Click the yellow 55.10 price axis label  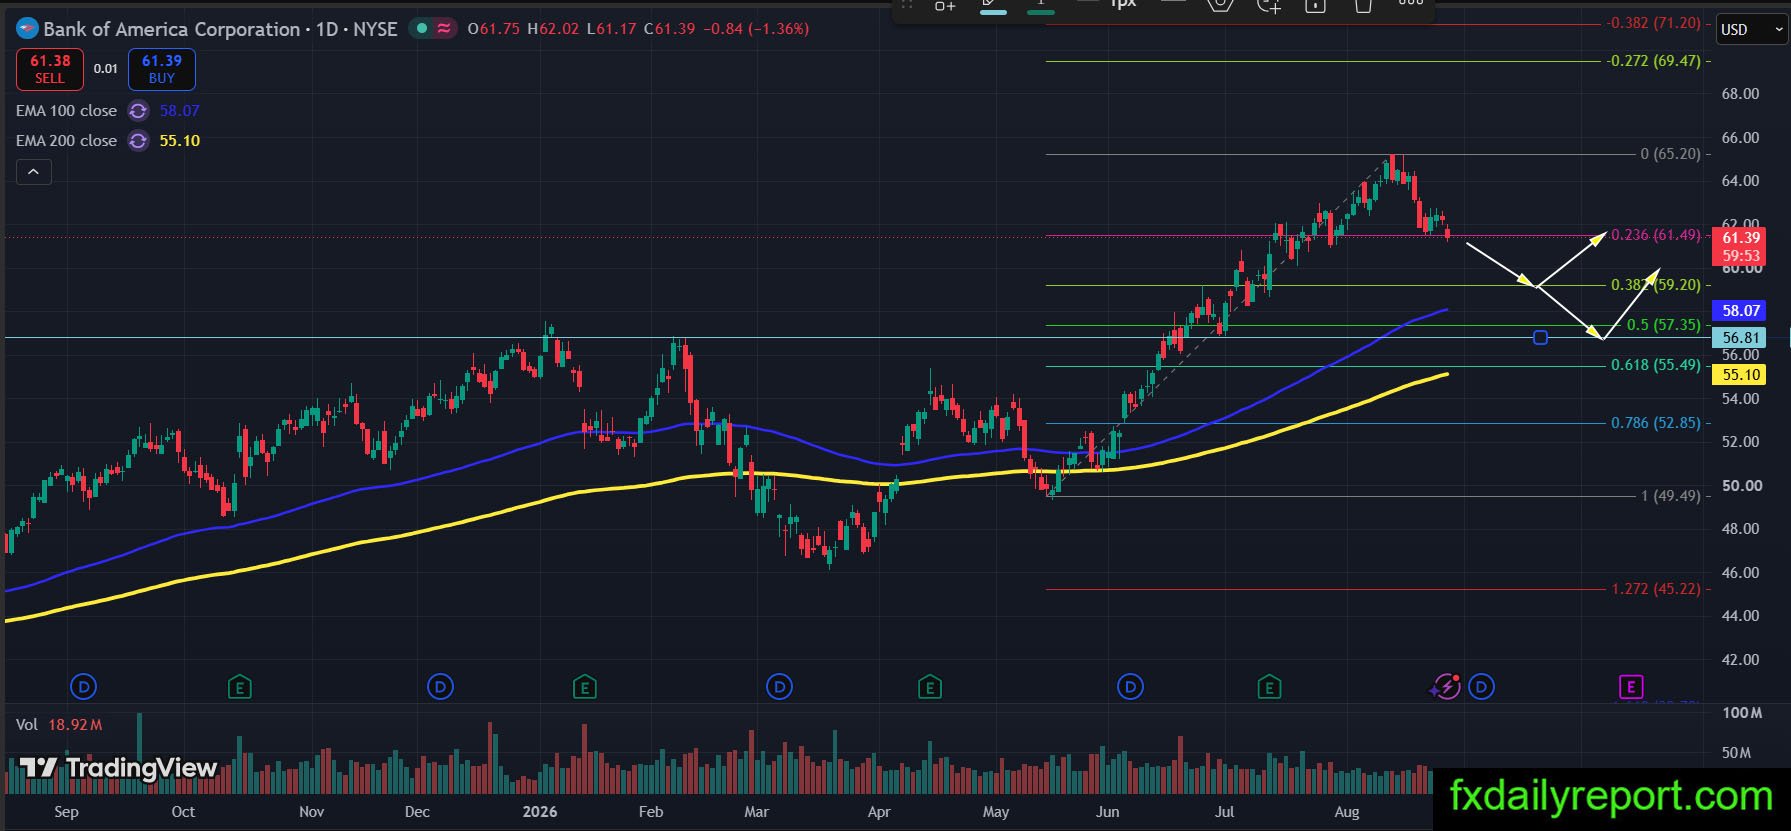pyautogui.click(x=1741, y=375)
